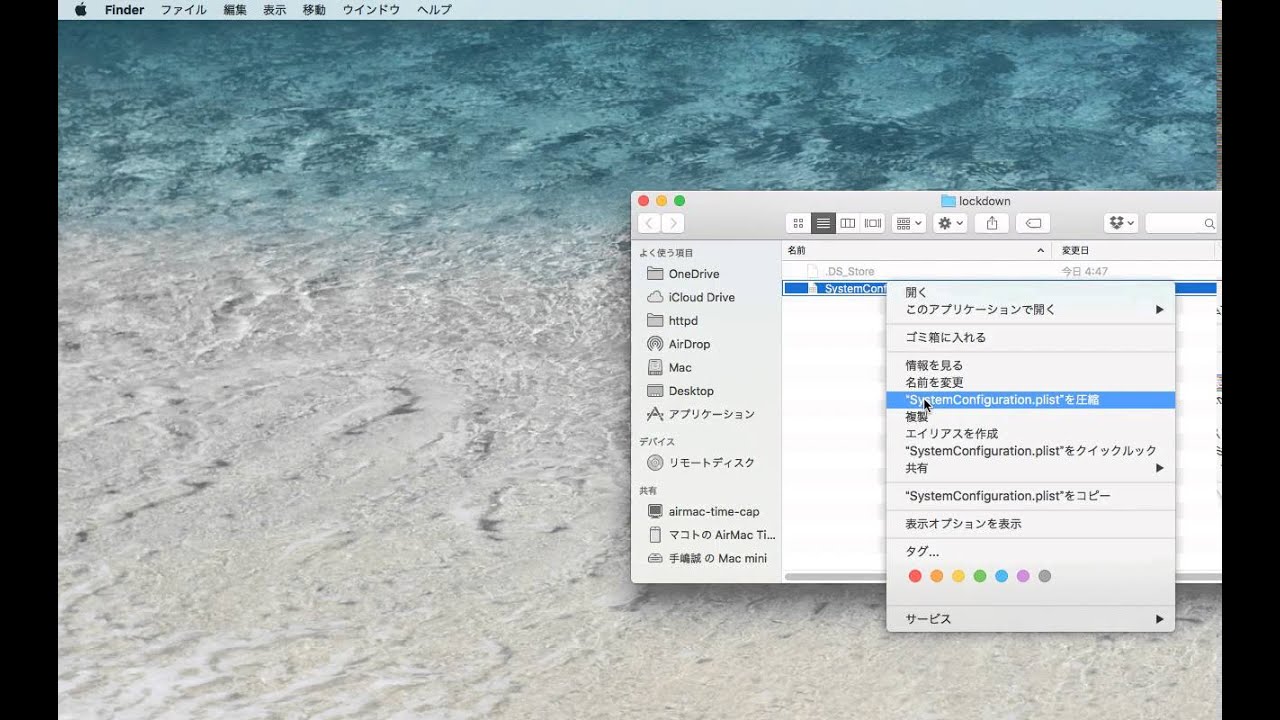This screenshot has width=1280, height=720.
Task: Apply the gray tag color
Action: pos(1045,576)
